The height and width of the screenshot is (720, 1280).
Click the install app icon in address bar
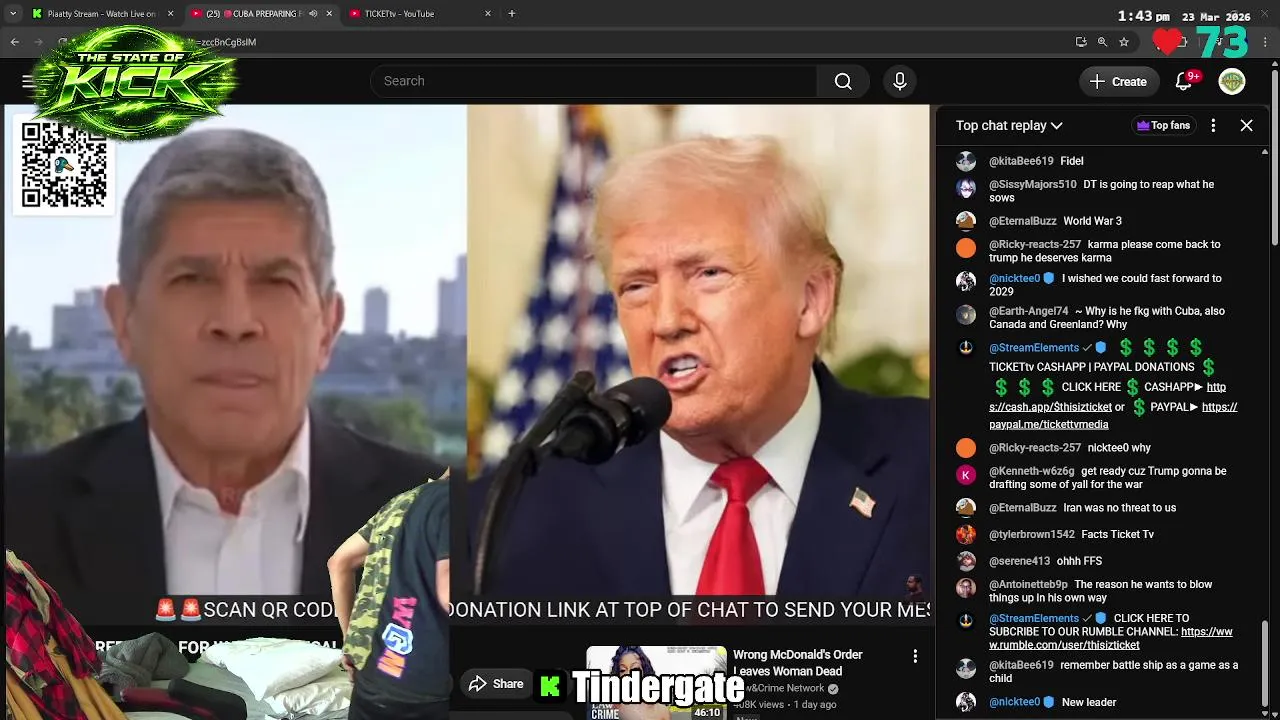coord(1081,42)
